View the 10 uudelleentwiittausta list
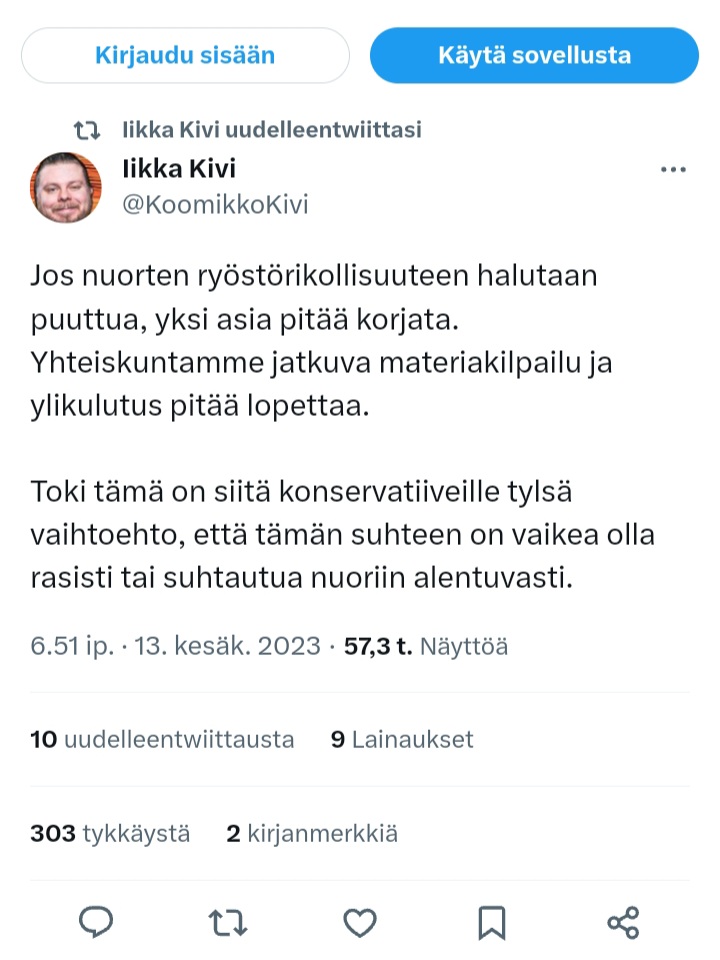The width and height of the screenshot is (720, 960). tap(163, 740)
